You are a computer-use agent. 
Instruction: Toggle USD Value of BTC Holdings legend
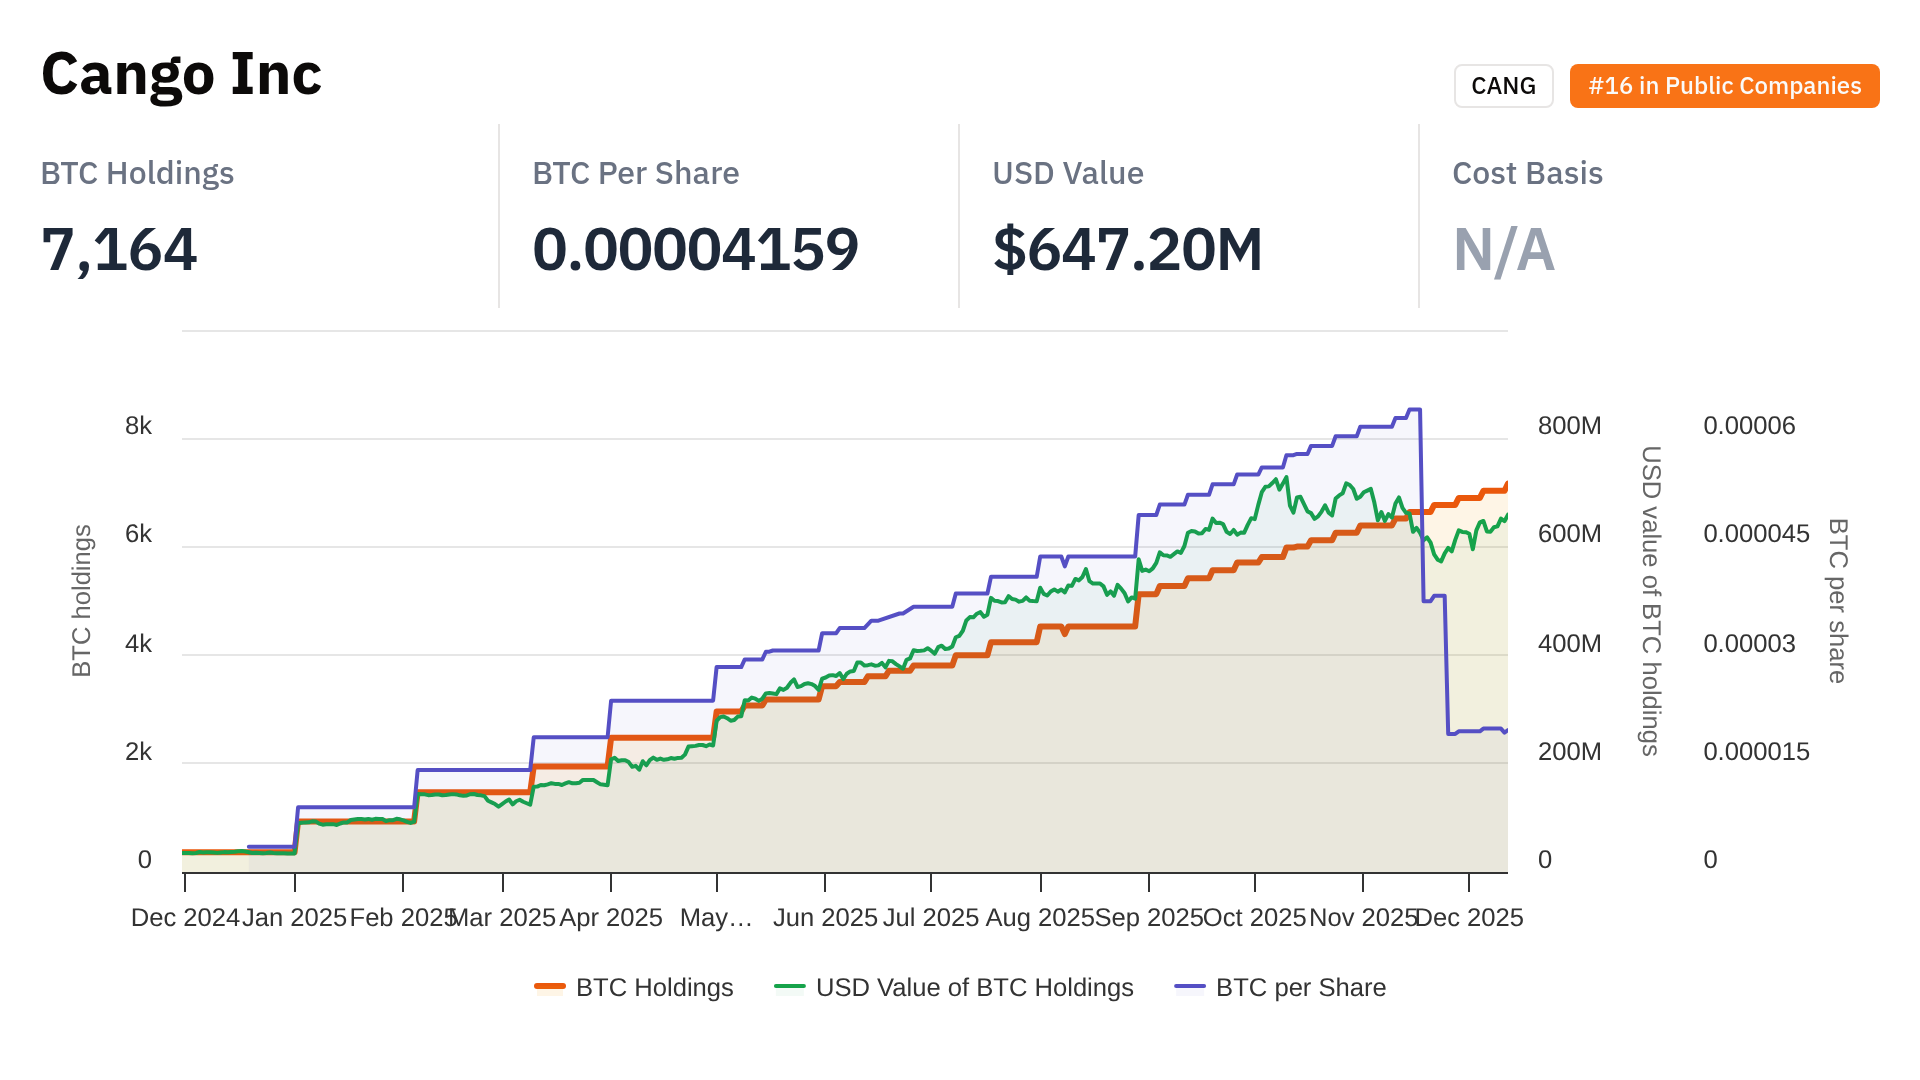(x=974, y=988)
